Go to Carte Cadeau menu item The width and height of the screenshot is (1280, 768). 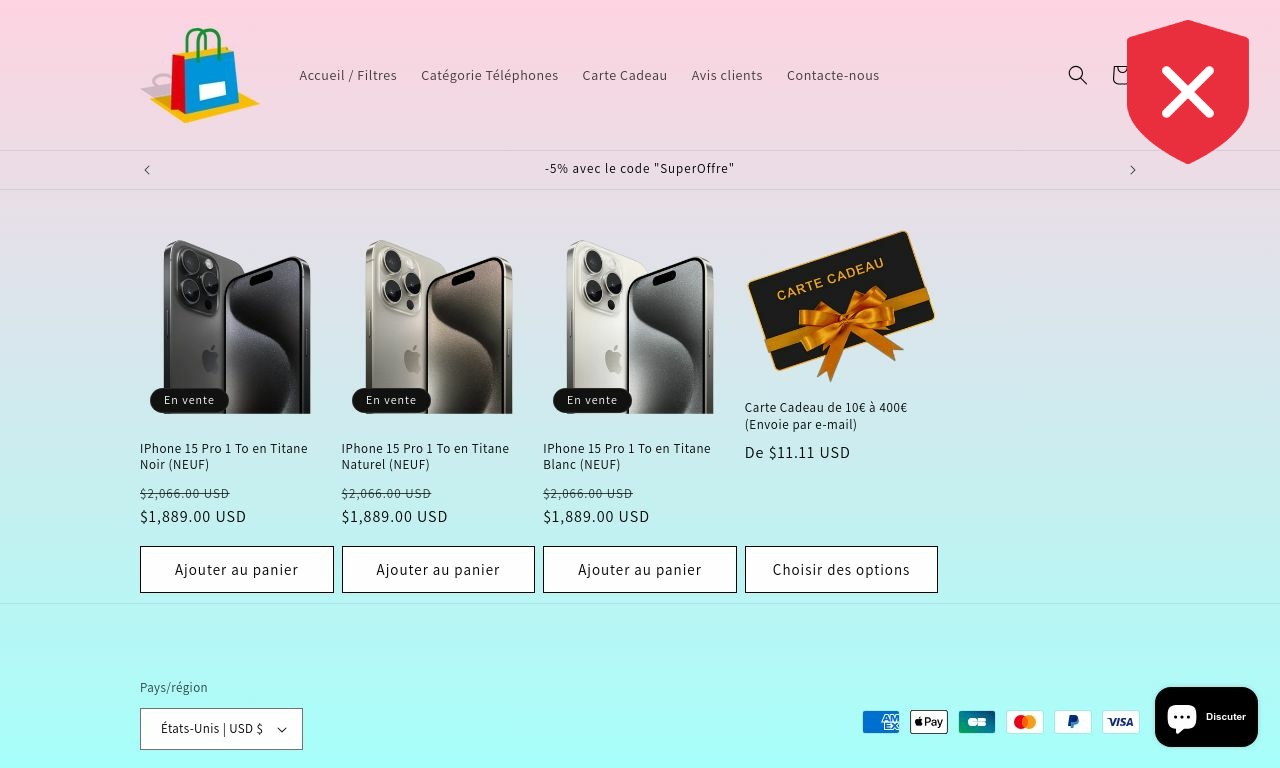[625, 75]
